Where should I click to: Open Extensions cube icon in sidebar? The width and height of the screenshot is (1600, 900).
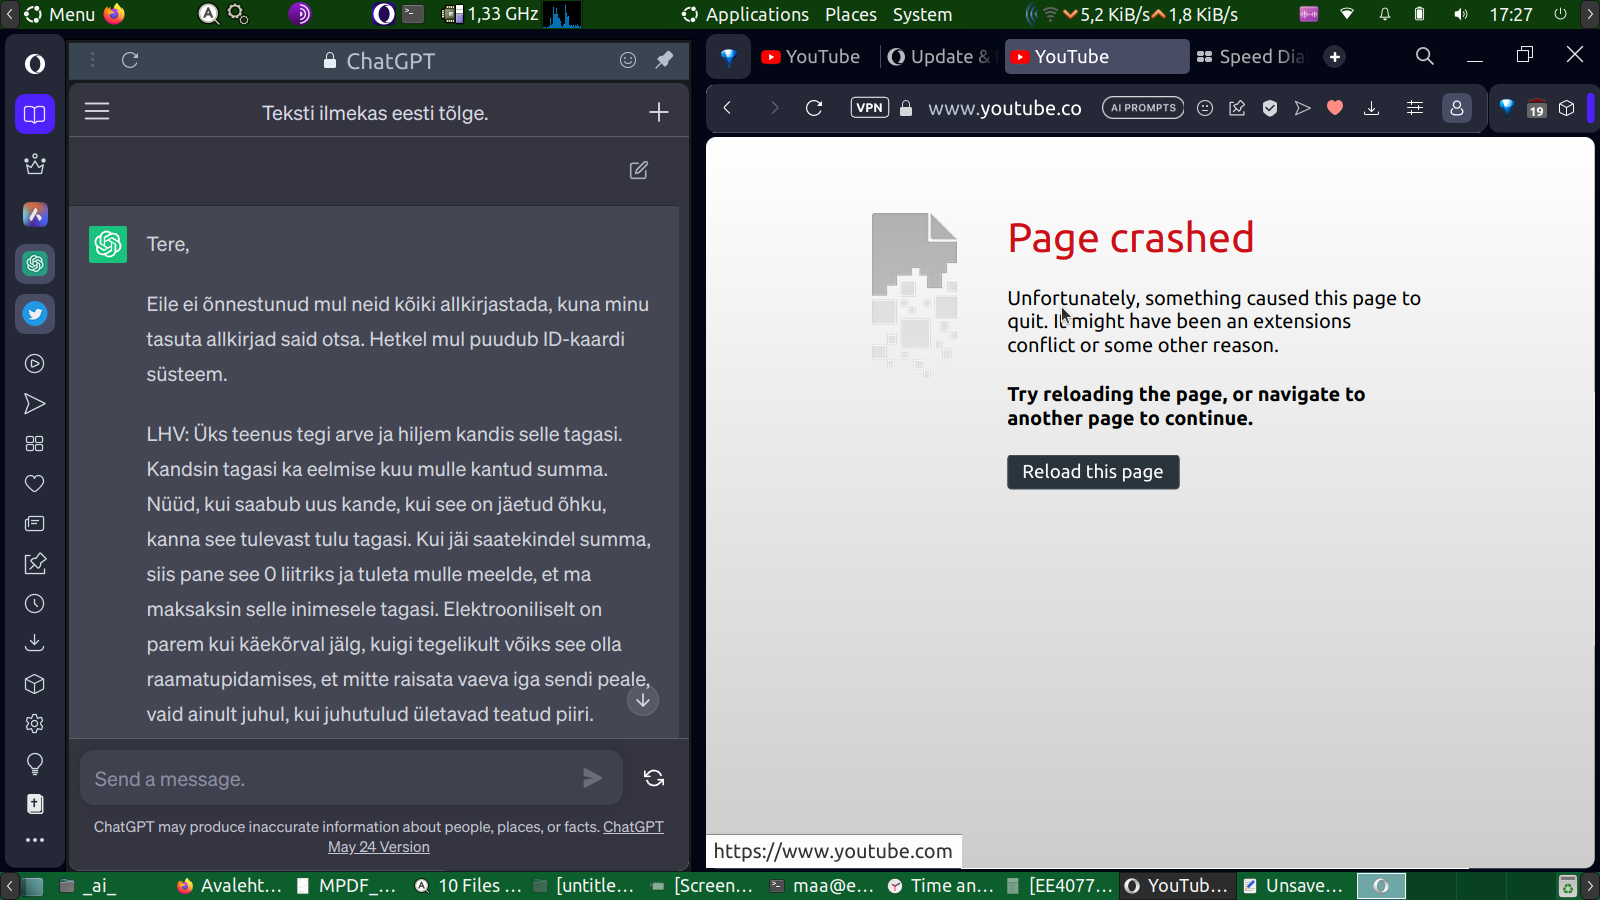pos(35,684)
